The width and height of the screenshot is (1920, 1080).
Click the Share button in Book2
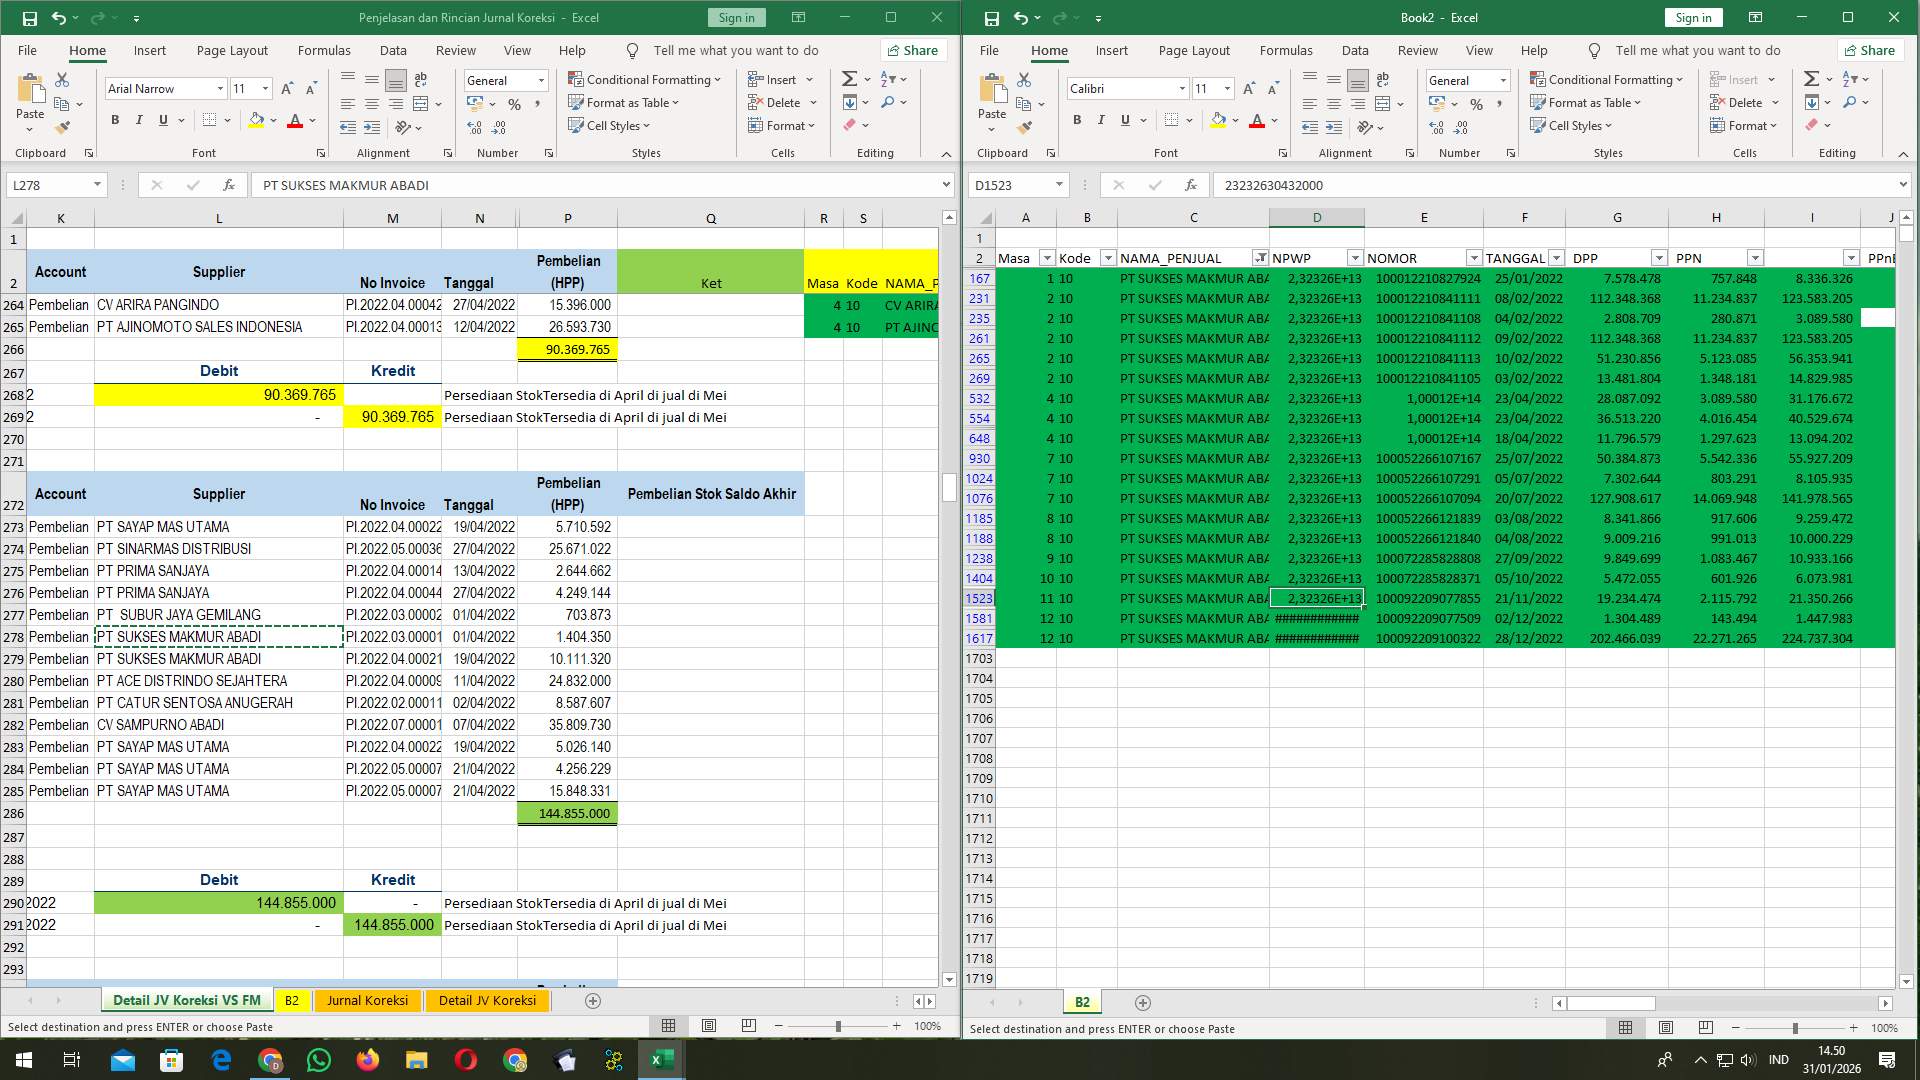pyautogui.click(x=1870, y=50)
